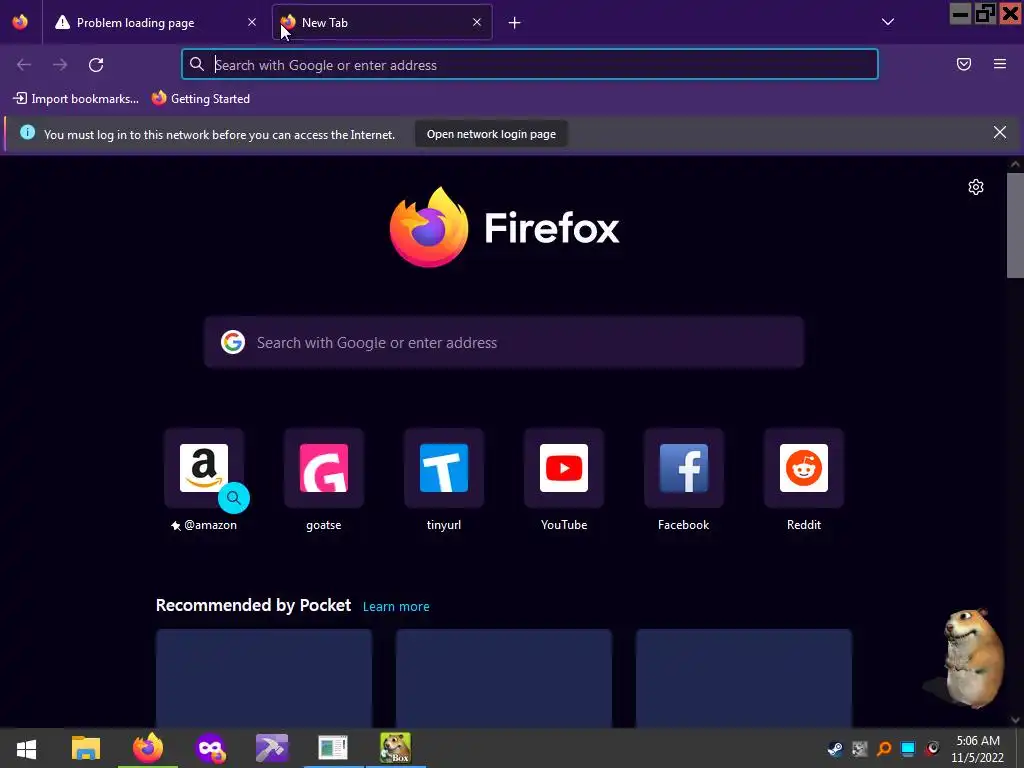Personalize new tab with gear icon

(x=976, y=187)
